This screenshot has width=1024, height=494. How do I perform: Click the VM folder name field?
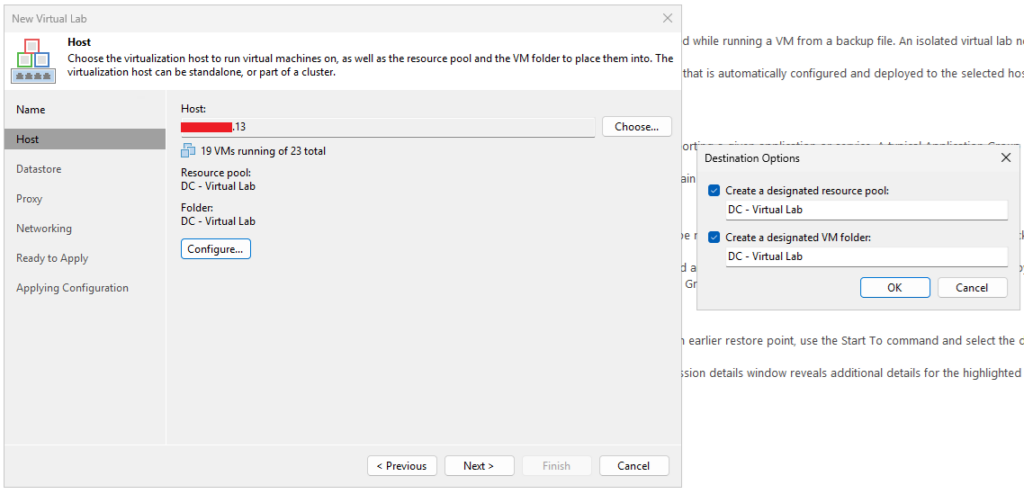pyautogui.click(x=866, y=256)
